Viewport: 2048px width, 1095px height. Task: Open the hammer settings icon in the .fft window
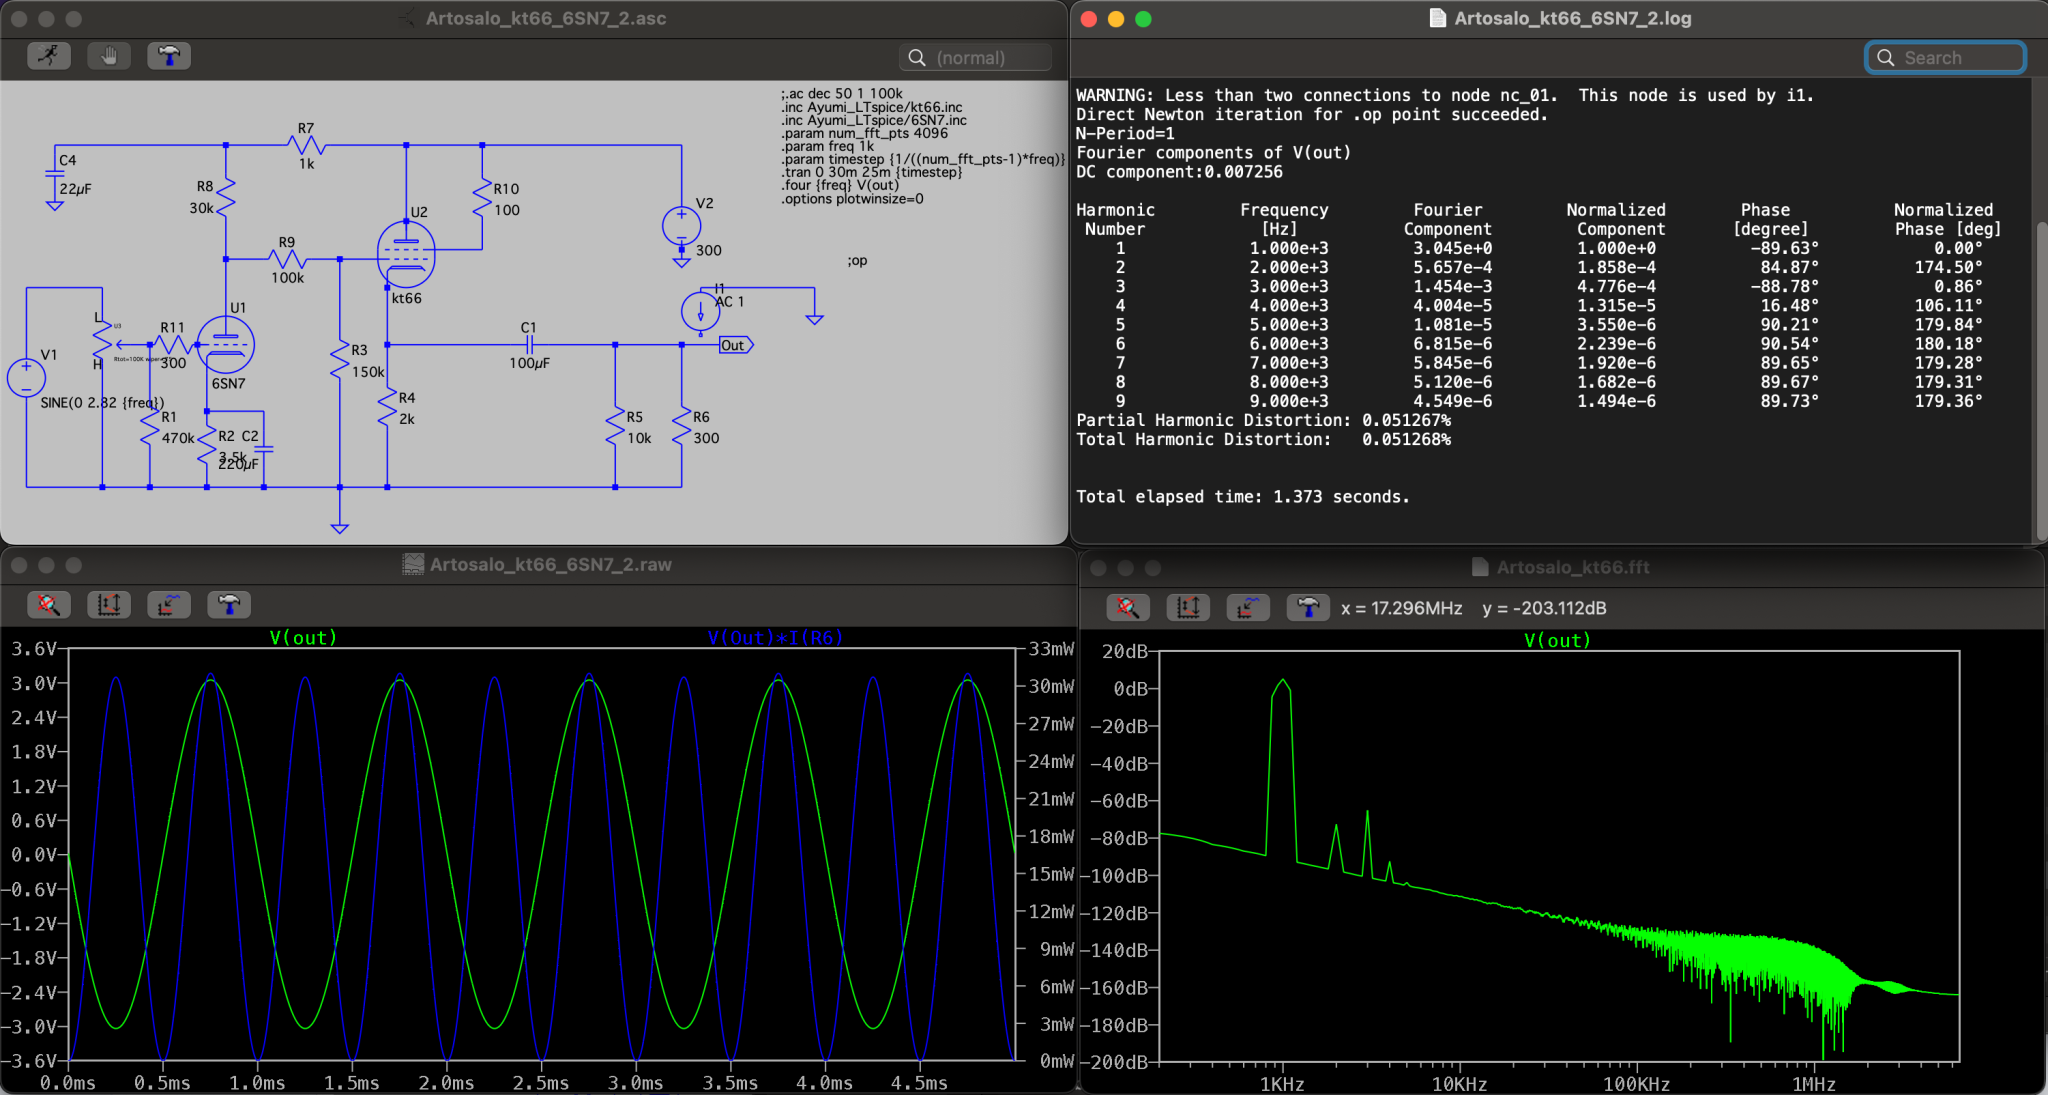point(1308,607)
